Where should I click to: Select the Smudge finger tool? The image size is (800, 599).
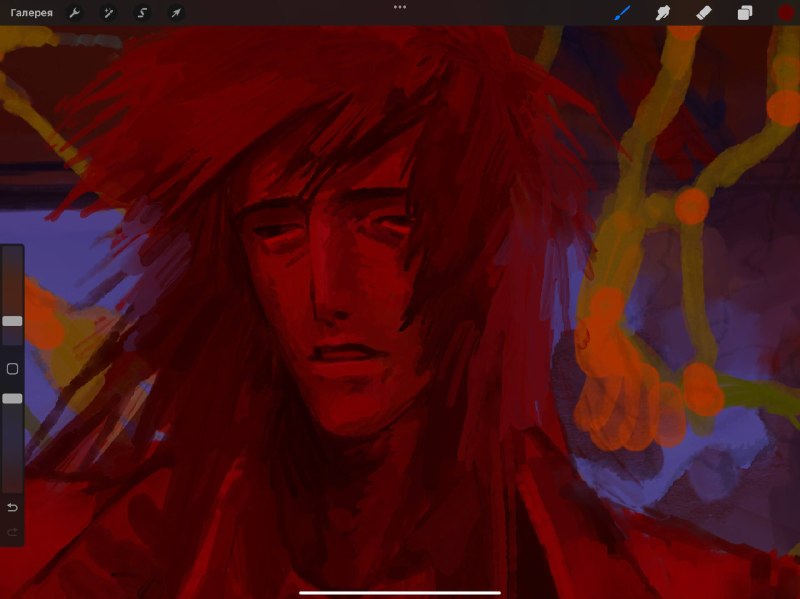pos(662,13)
